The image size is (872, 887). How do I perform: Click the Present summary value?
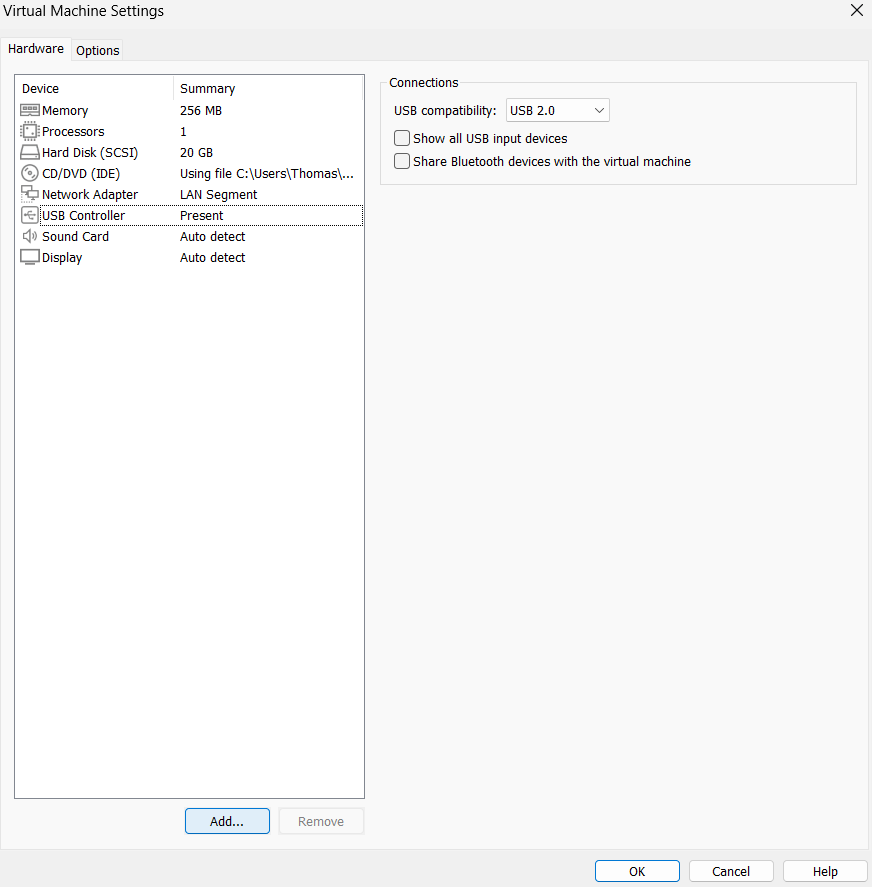point(201,215)
